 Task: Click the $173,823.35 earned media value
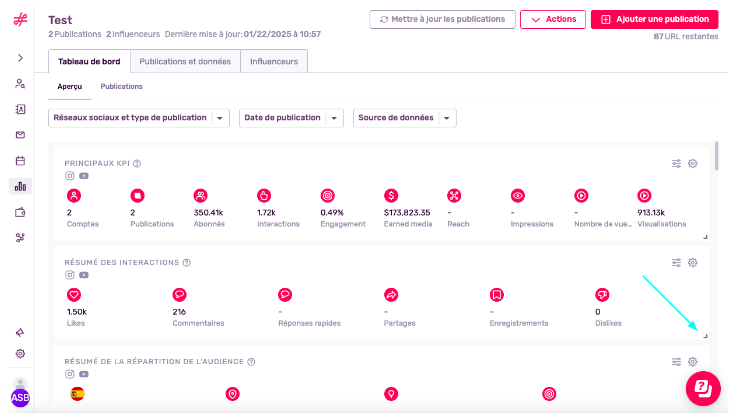pos(407,213)
